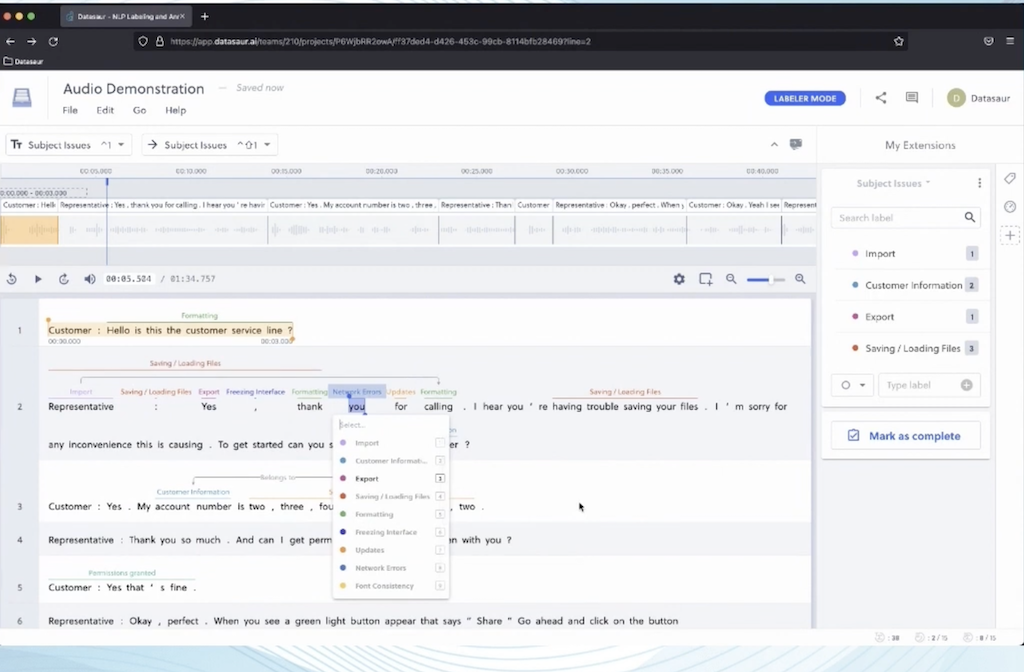Click the Search label input field

900,217
